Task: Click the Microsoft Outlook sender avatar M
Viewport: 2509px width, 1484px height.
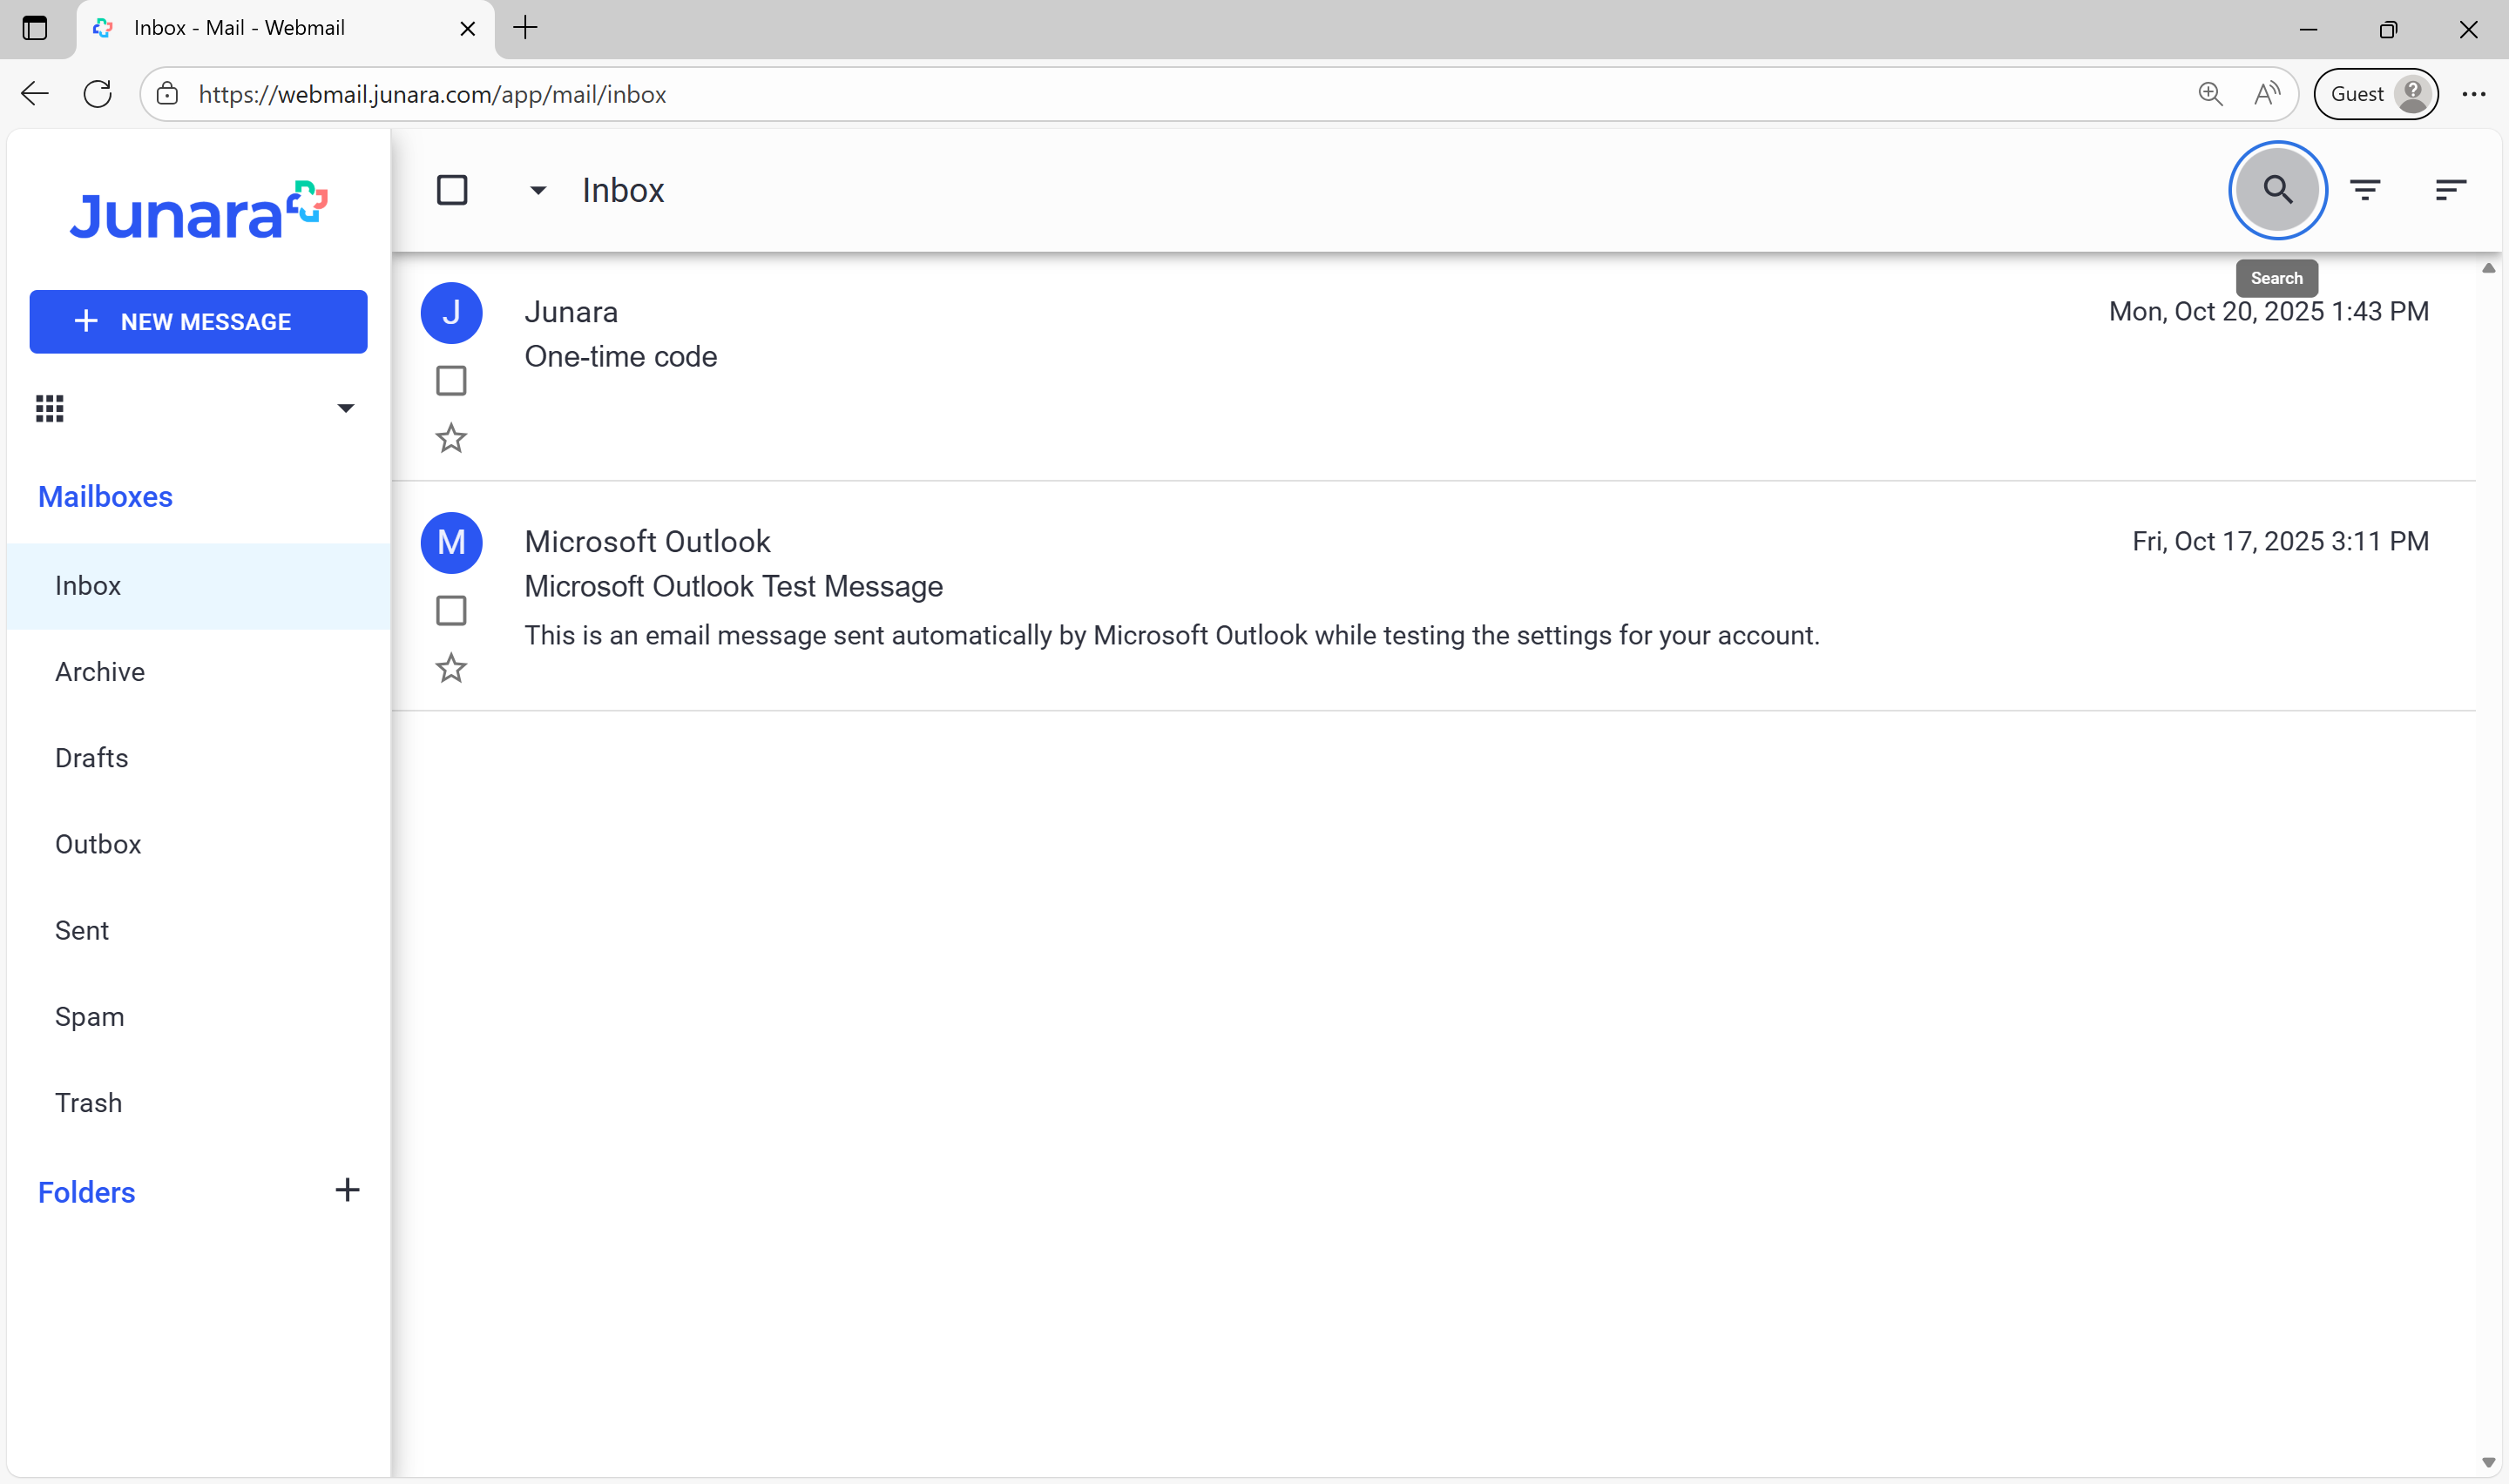Action: coord(451,543)
